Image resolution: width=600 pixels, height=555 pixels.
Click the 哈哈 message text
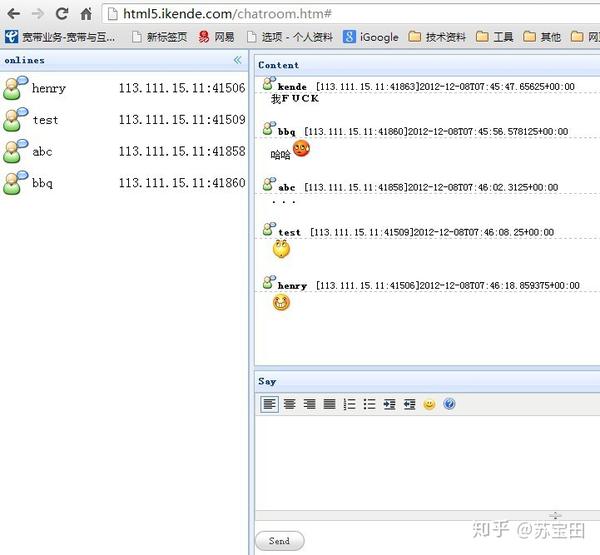pyautogui.click(x=280, y=155)
